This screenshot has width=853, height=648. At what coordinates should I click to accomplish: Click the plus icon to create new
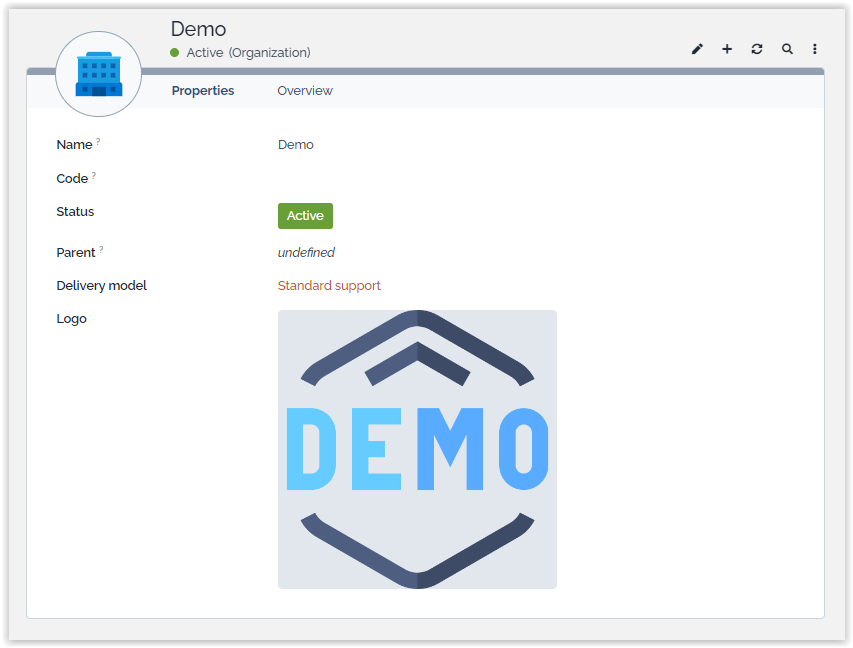(x=727, y=49)
